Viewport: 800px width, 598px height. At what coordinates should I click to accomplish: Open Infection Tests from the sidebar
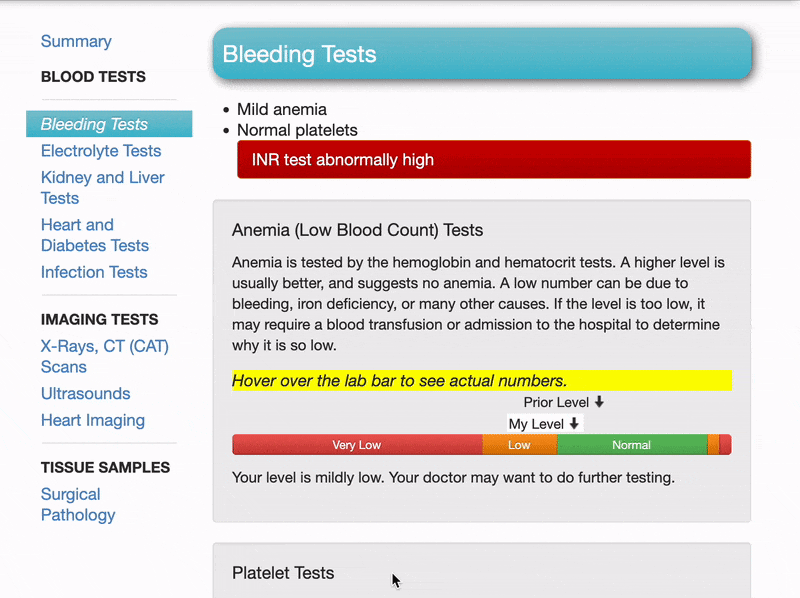(94, 272)
